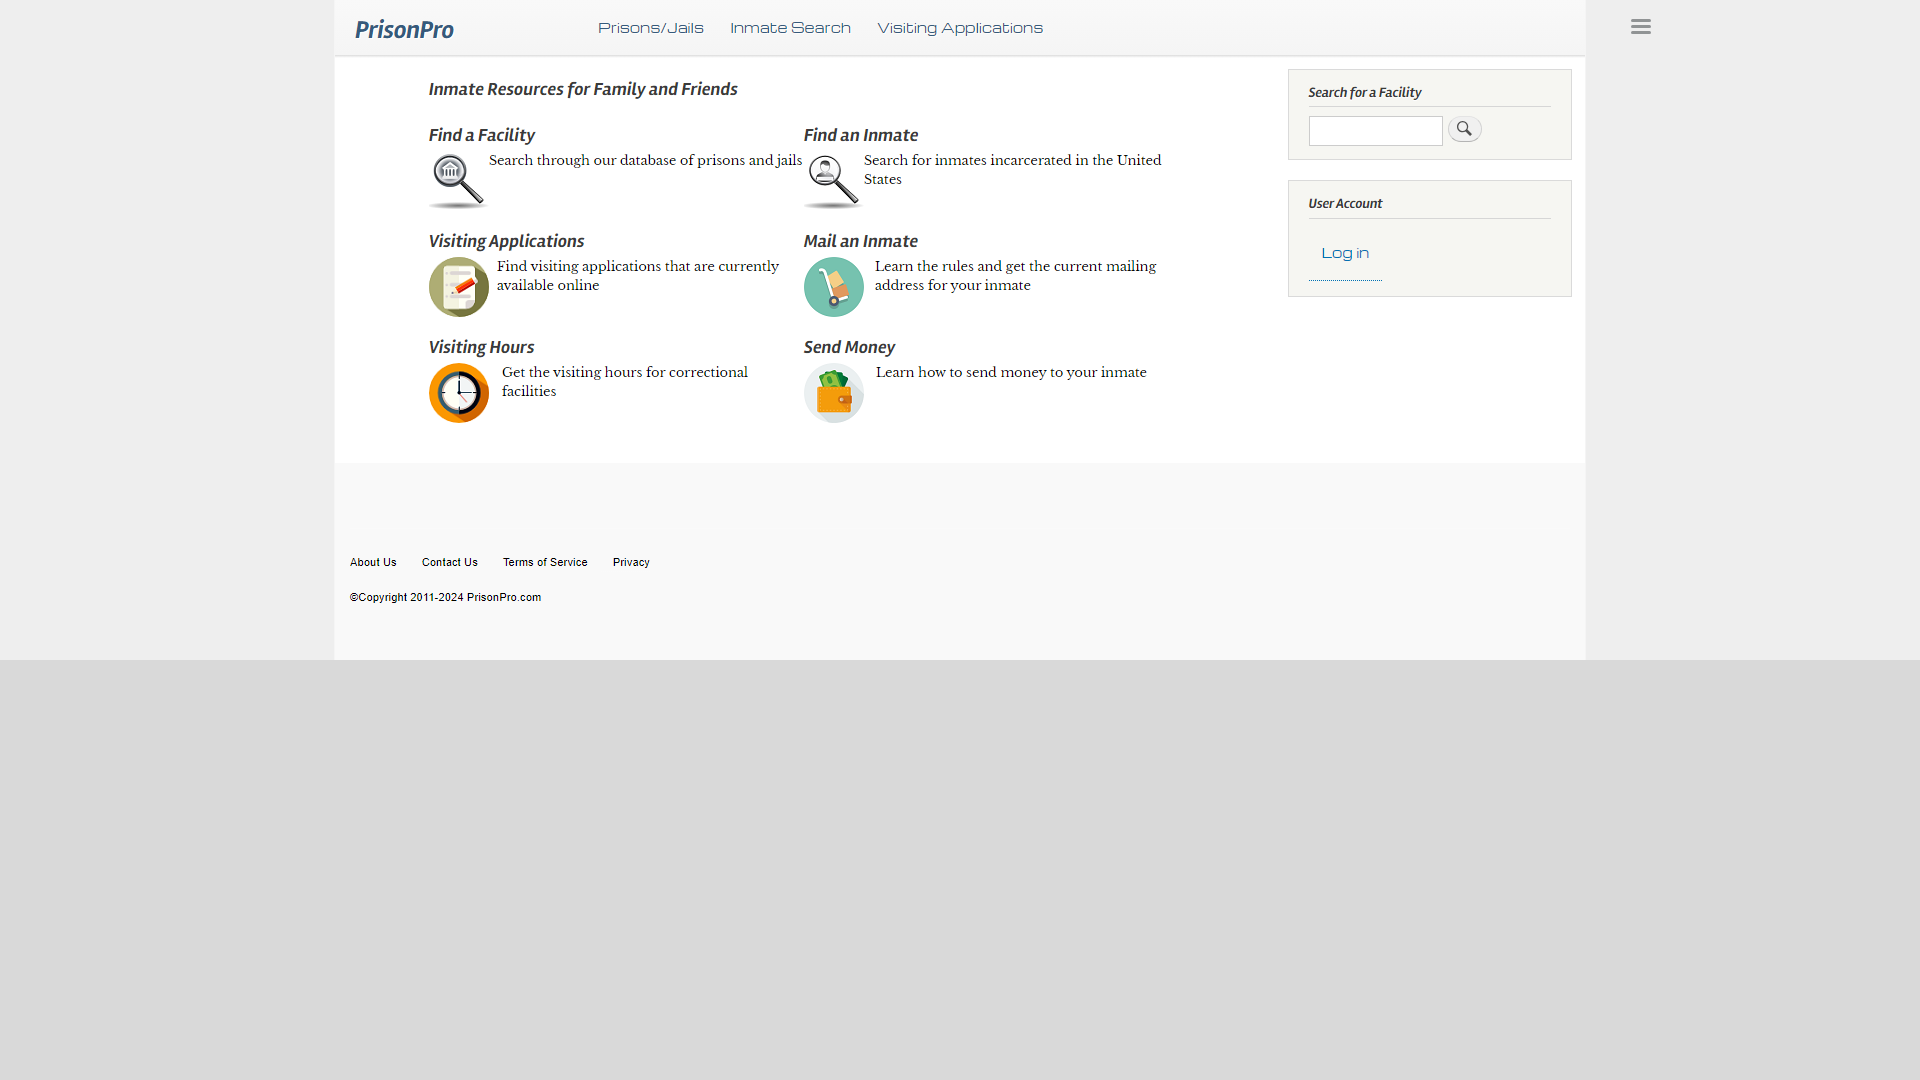The height and width of the screenshot is (1080, 1920).
Task: Click the Privacy footer link
Action: tap(631, 562)
